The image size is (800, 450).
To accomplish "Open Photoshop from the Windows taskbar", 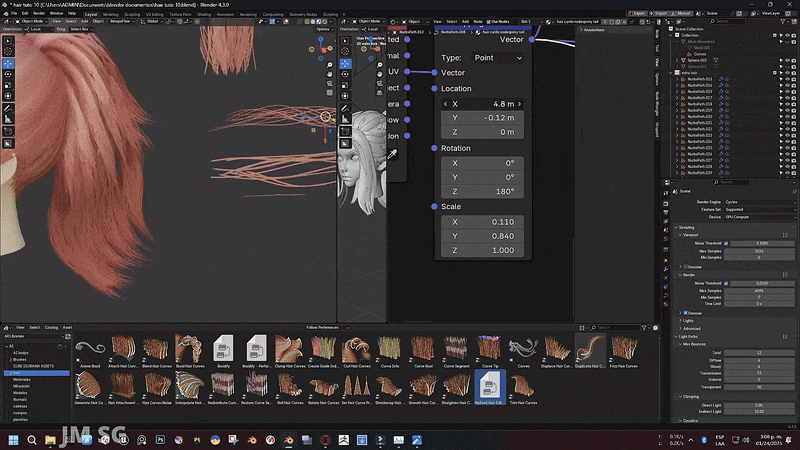I will 160,440.
